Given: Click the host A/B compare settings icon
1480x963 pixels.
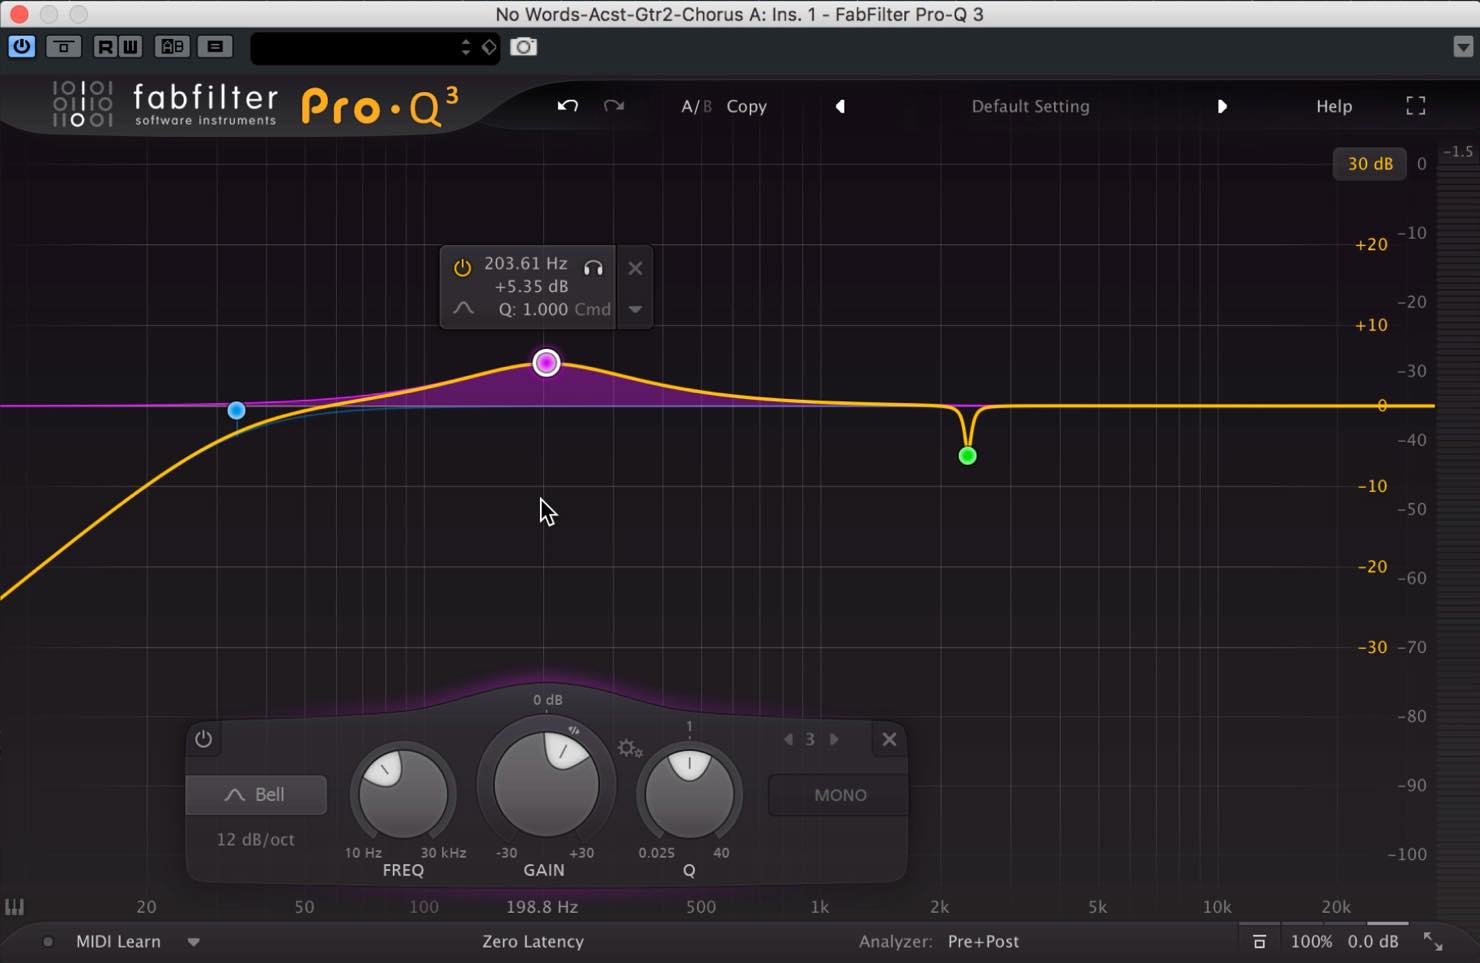Looking at the screenshot, I should (x=172, y=47).
